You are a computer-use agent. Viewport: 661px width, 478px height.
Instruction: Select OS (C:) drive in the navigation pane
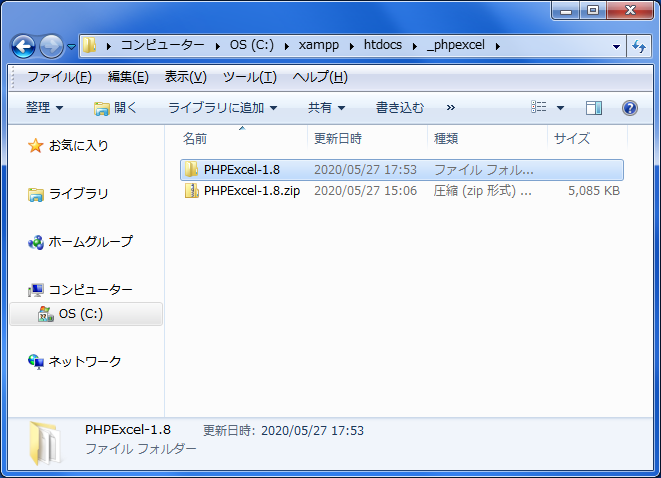pyautogui.click(x=86, y=314)
